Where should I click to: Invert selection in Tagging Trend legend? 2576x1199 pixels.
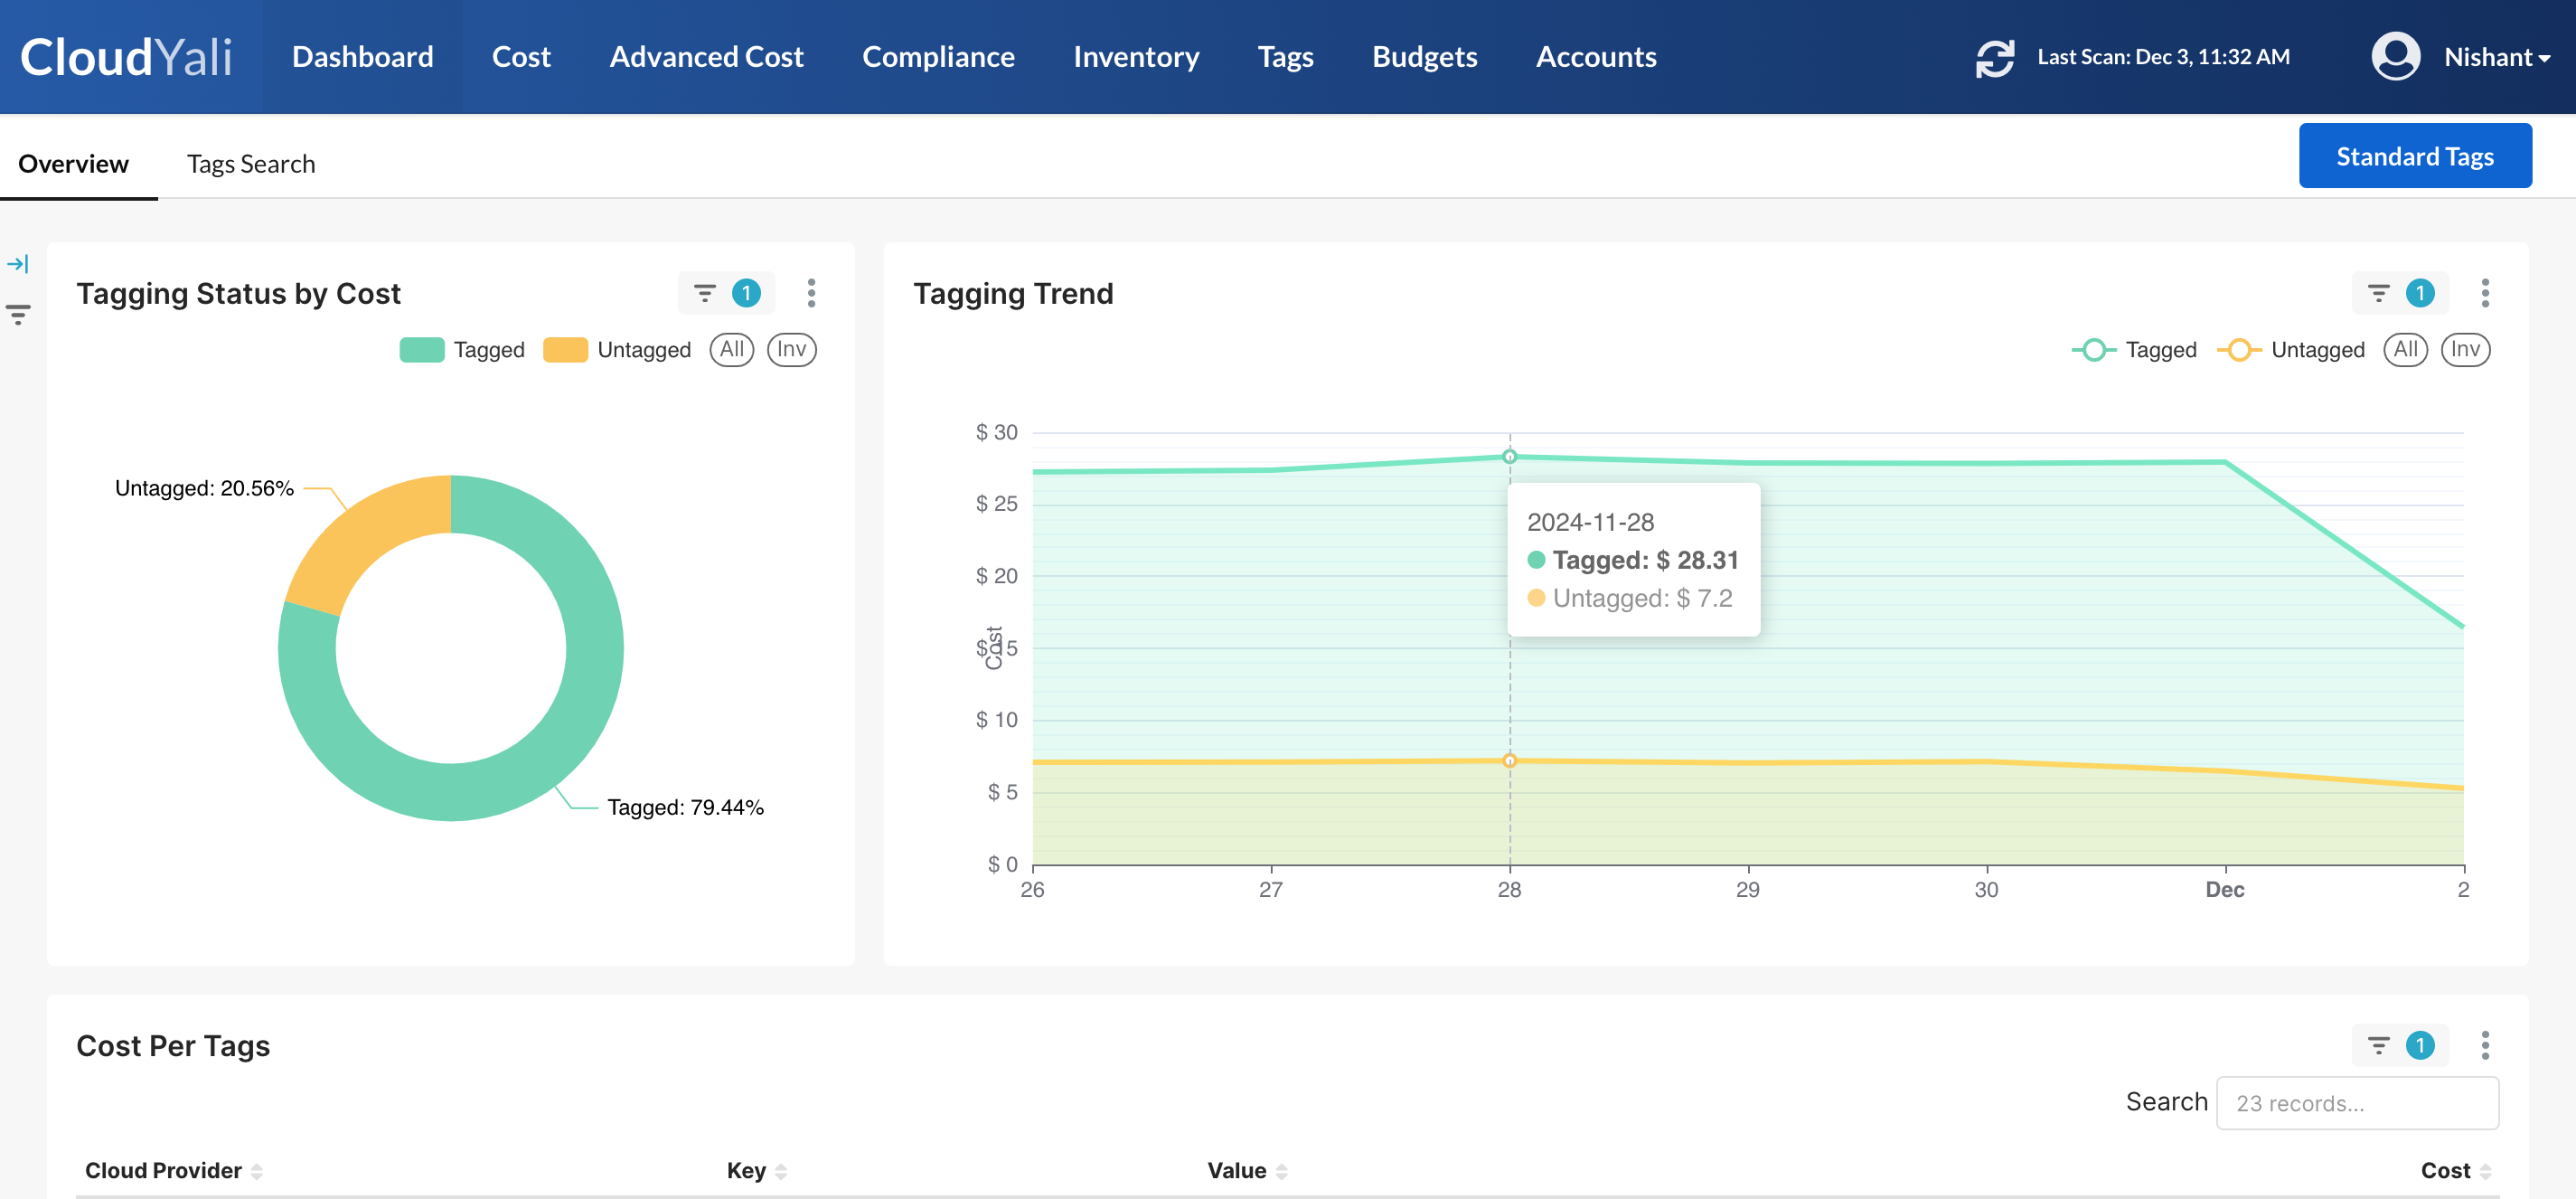point(2465,350)
